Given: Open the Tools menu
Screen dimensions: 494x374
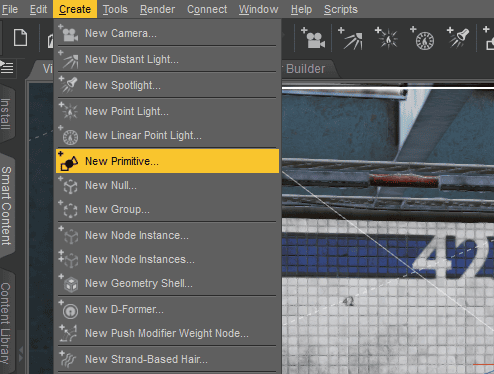Looking at the screenshot, I should tap(115, 9).
